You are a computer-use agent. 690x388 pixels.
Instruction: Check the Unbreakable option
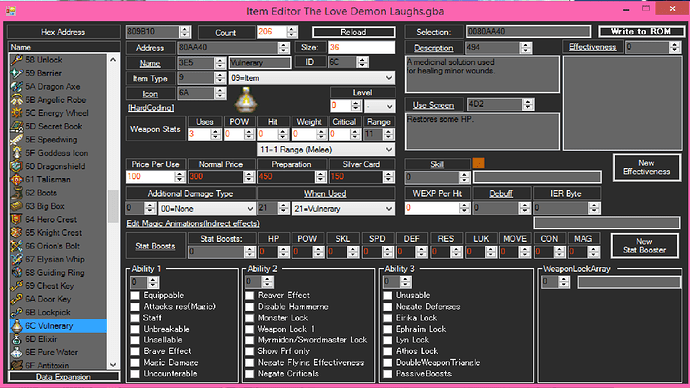pyautogui.click(x=135, y=329)
